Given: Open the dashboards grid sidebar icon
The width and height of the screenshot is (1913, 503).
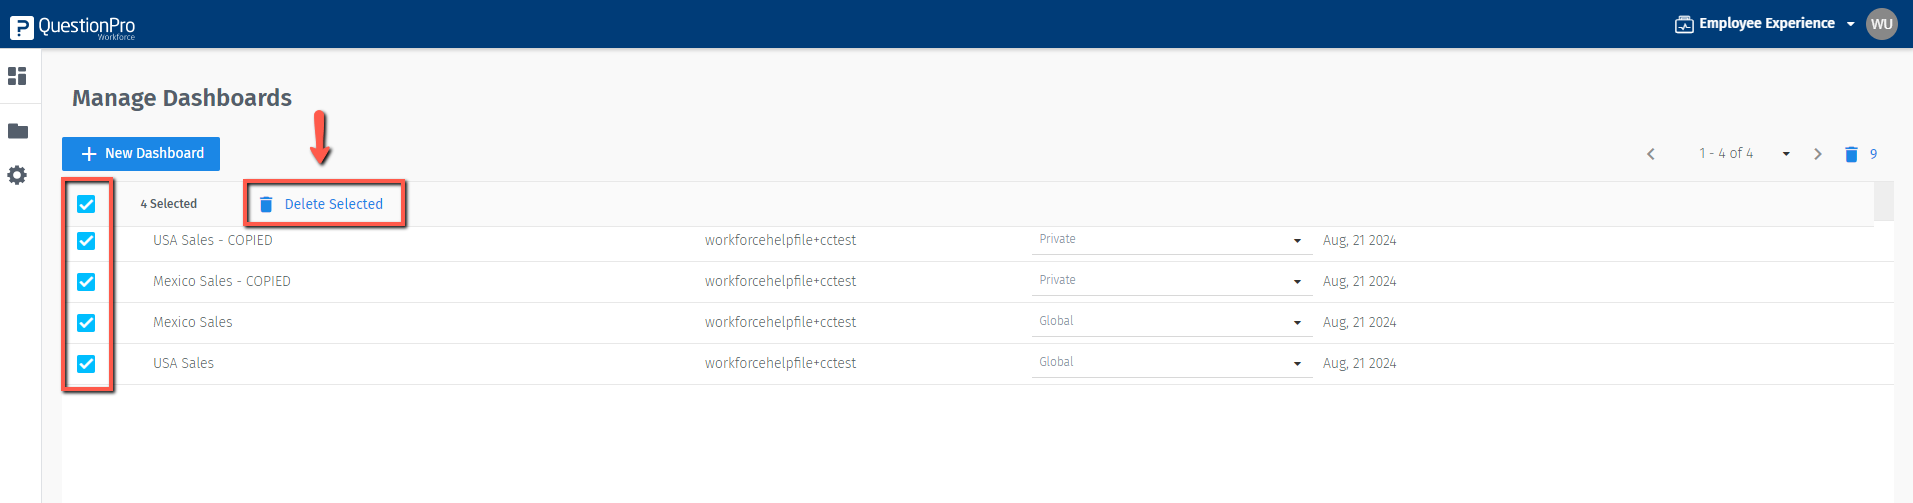Looking at the screenshot, I should (x=17, y=76).
